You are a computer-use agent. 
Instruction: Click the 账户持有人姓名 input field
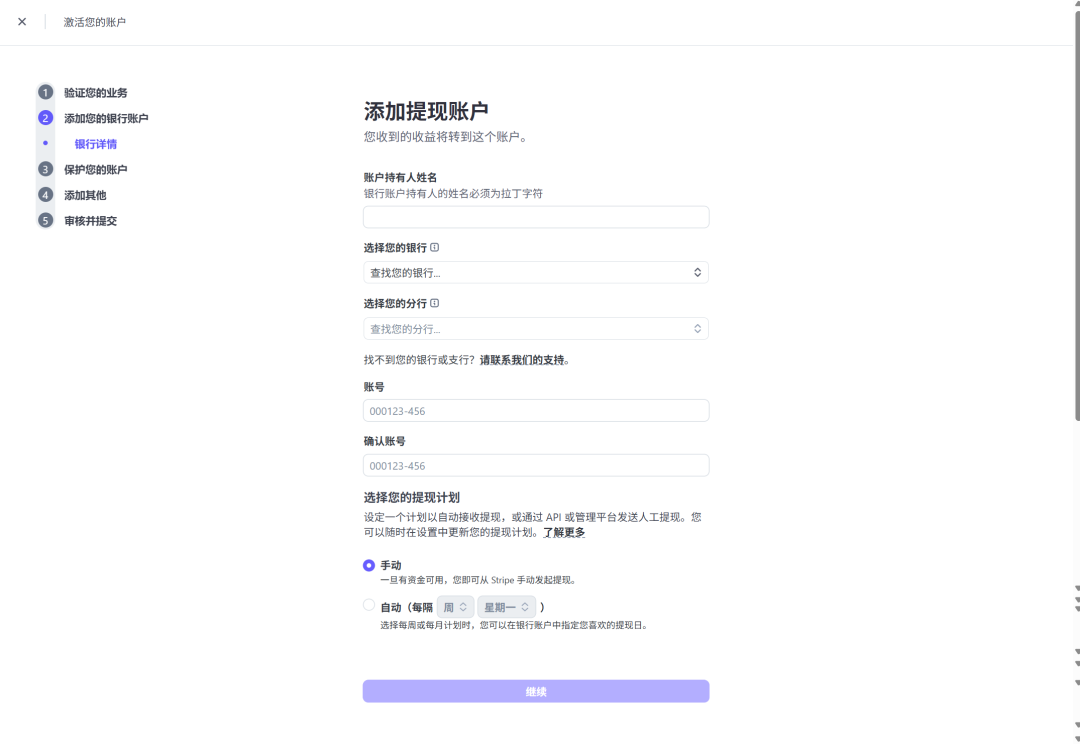tap(536, 216)
